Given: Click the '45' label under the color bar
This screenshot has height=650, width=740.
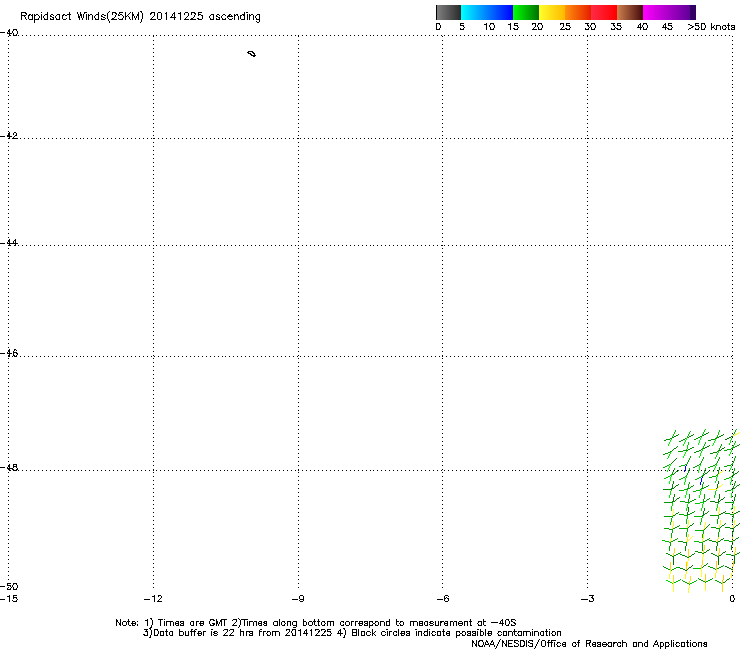Looking at the screenshot, I should click(x=667, y=27).
